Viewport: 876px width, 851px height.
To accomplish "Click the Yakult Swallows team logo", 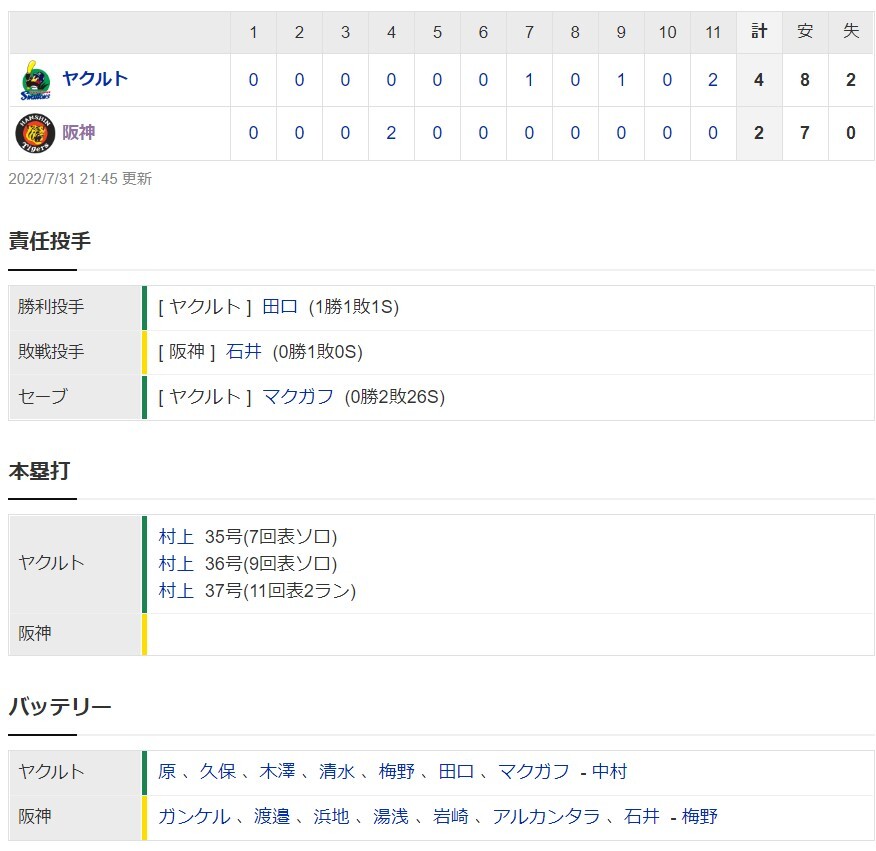I will pos(35,80).
